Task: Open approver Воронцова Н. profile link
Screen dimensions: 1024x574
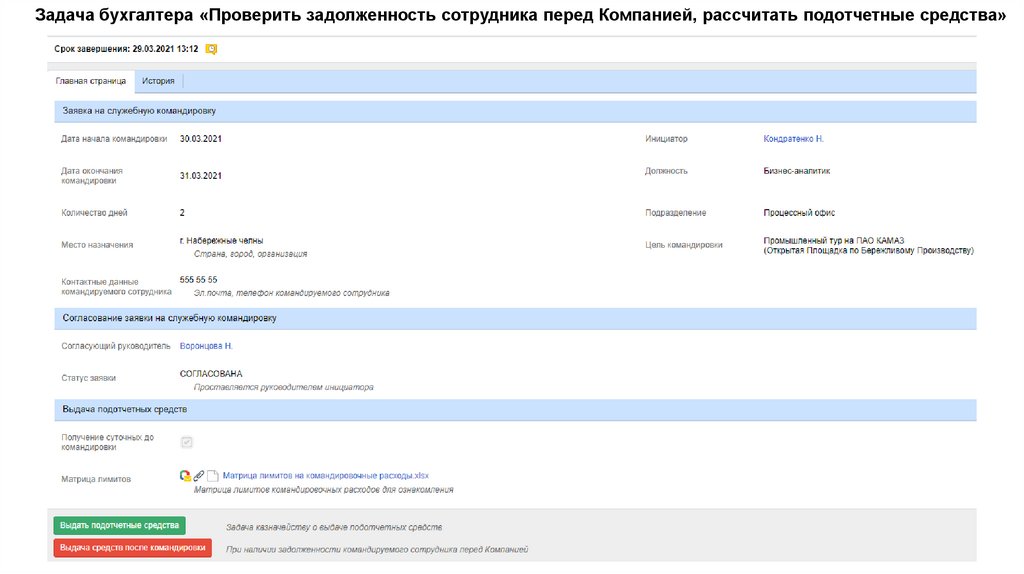Action: (206, 346)
